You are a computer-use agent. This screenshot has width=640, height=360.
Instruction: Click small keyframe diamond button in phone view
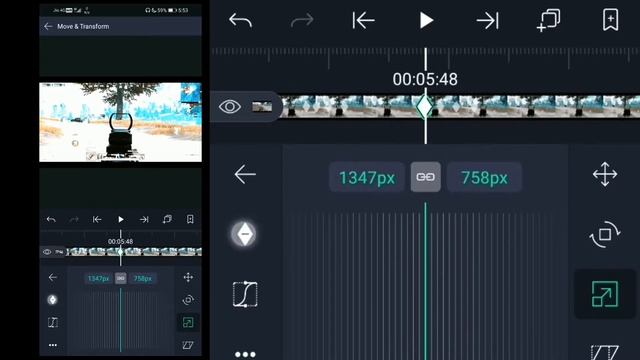click(x=52, y=300)
